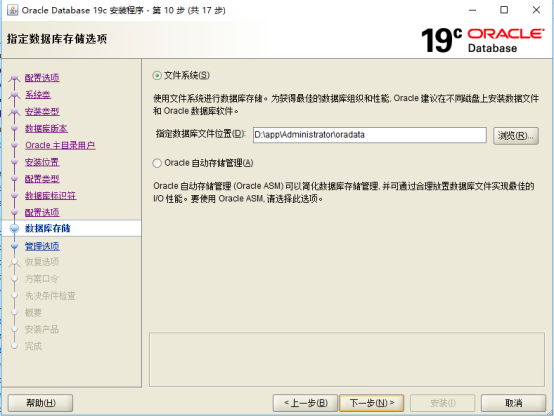Click the database file location input field

pyautogui.click(x=370, y=135)
